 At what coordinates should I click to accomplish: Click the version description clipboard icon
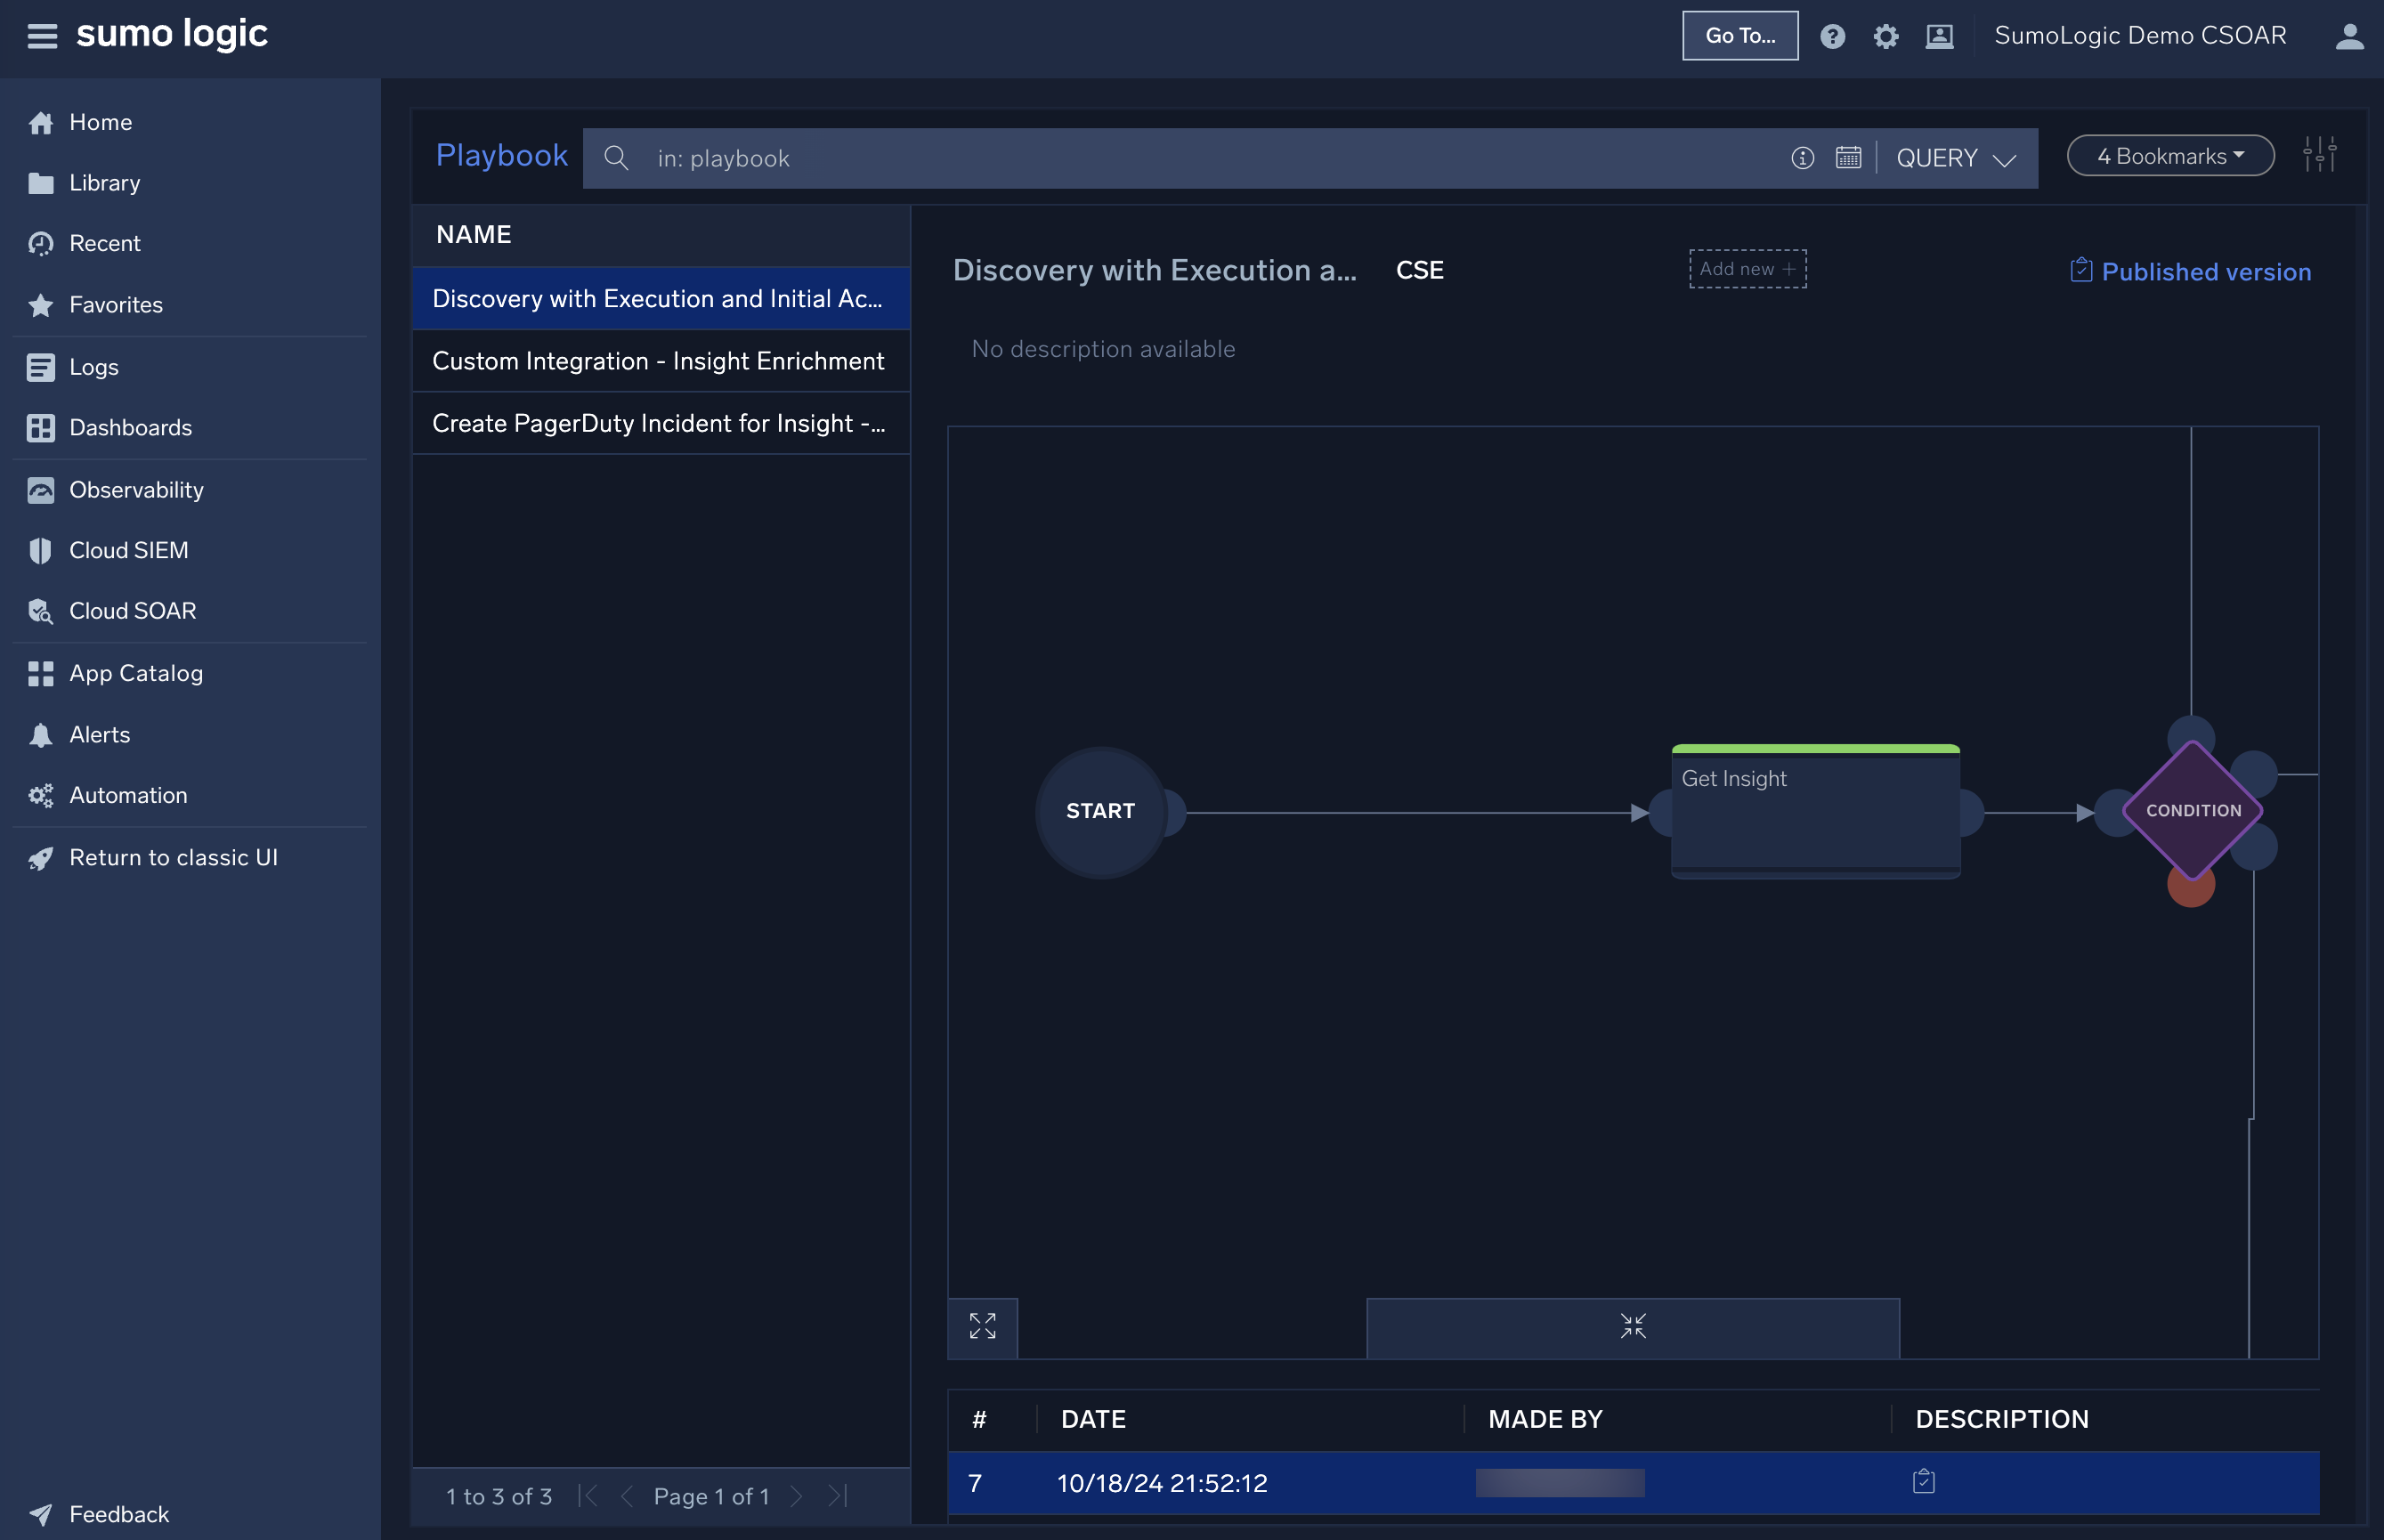1923,1482
